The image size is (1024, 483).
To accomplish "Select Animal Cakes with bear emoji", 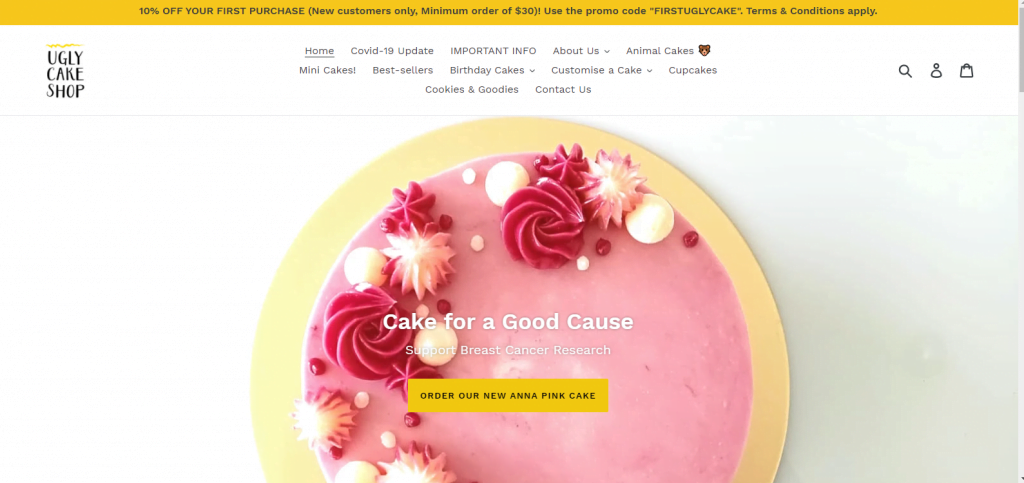I will tap(668, 51).
